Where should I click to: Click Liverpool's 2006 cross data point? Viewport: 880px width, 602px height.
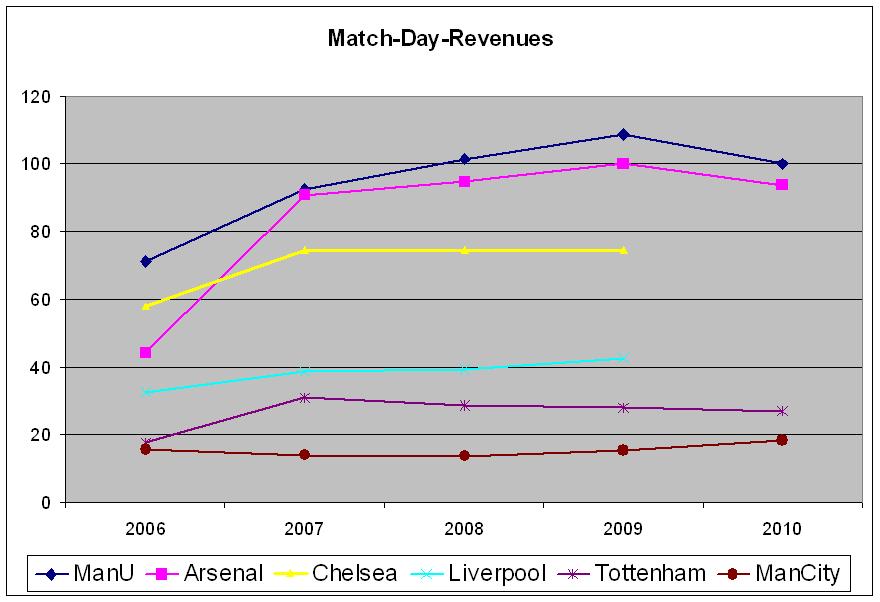pyautogui.click(x=146, y=392)
